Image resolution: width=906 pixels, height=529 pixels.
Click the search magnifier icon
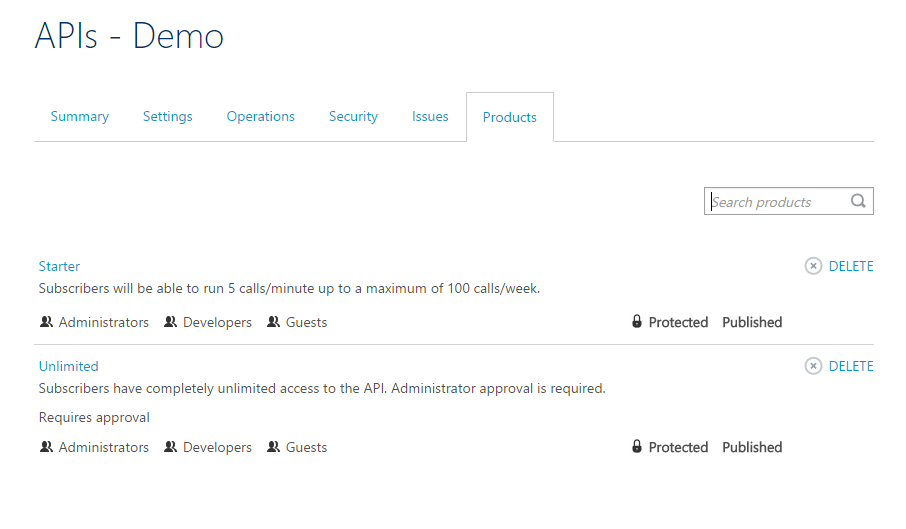[x=858, y=201]
